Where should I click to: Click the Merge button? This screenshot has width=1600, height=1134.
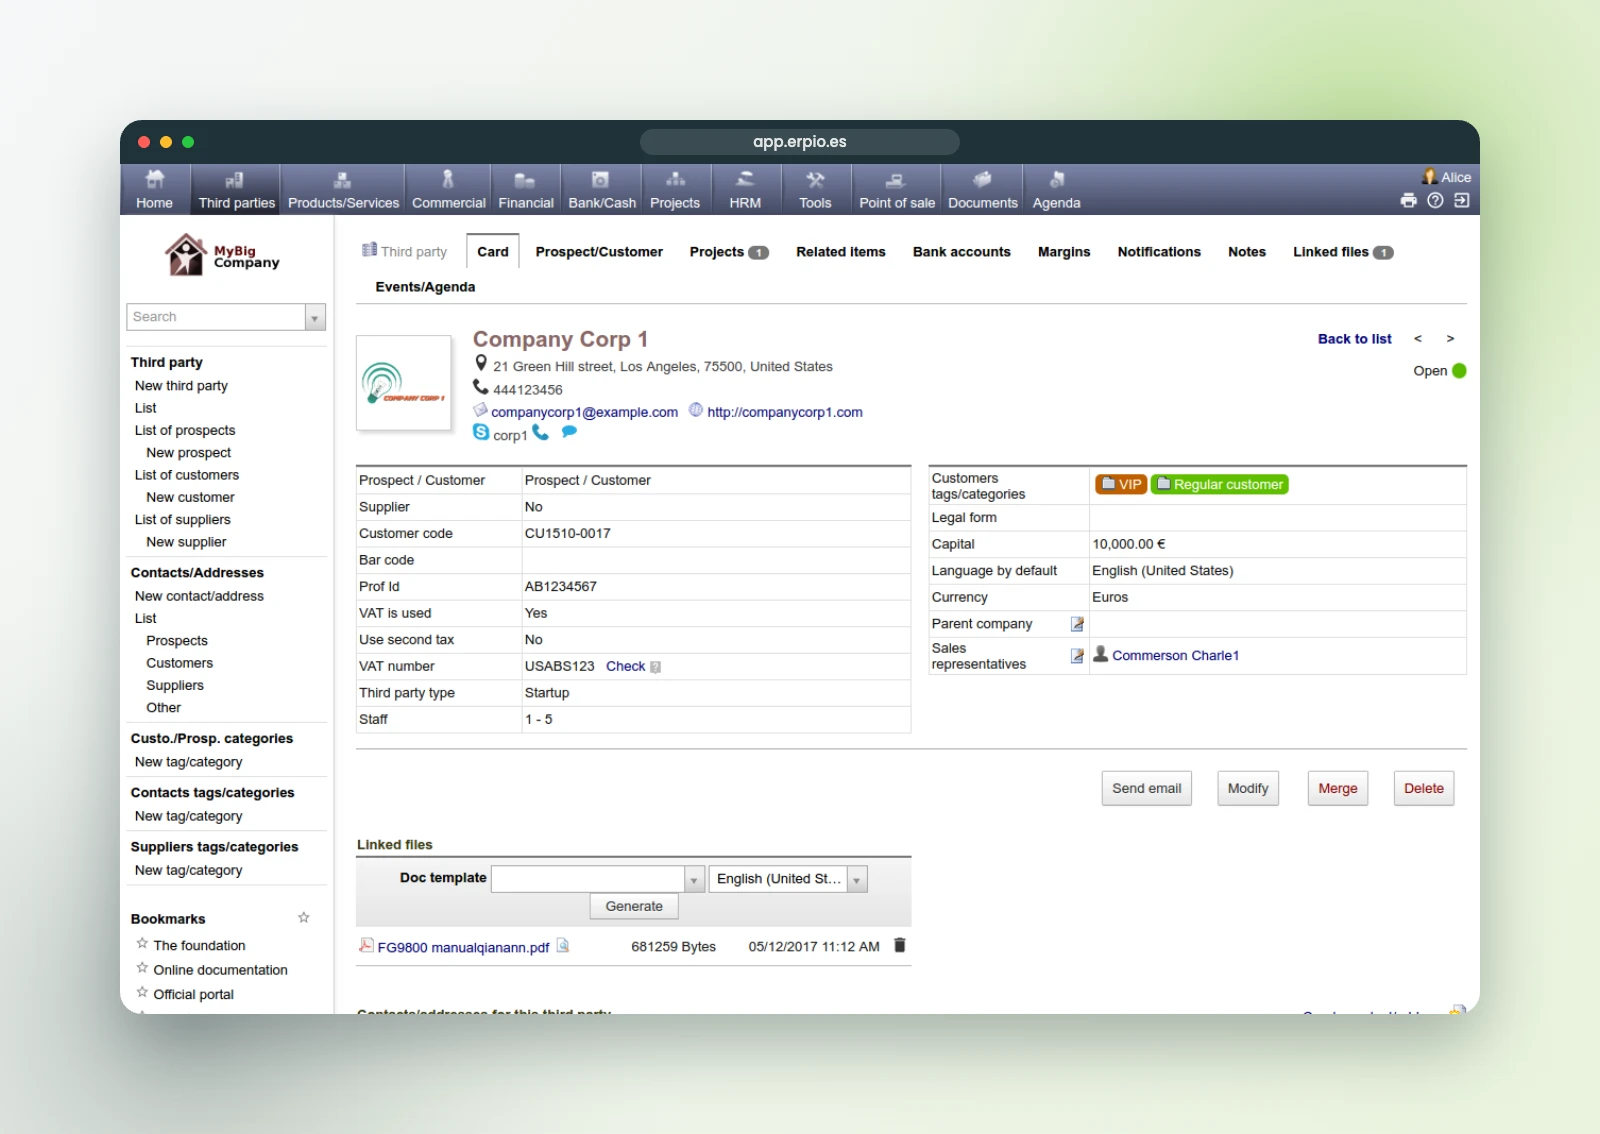(1337, 788)
